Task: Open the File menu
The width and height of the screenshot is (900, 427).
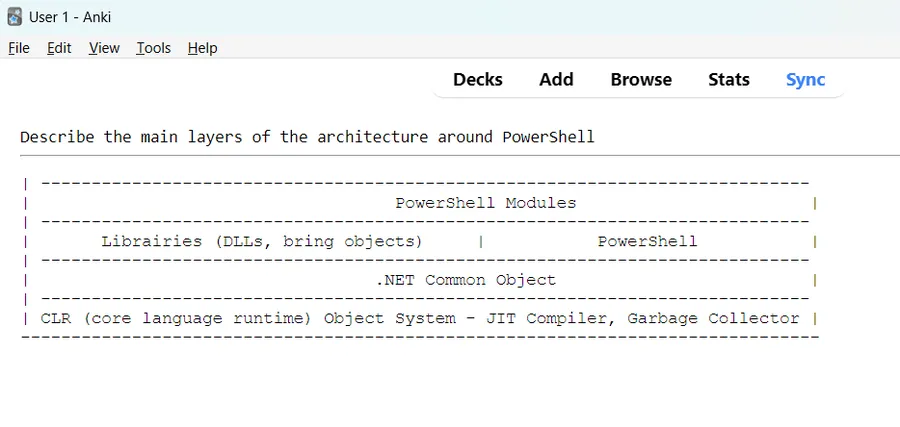Action: pos(19,48)
